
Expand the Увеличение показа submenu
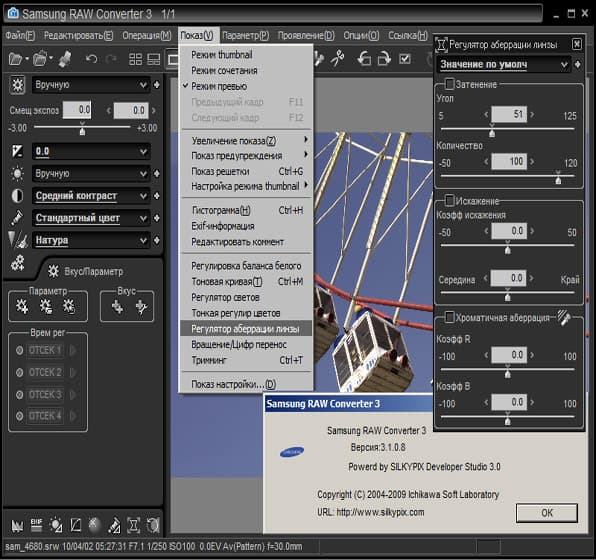tap(246, 140)
